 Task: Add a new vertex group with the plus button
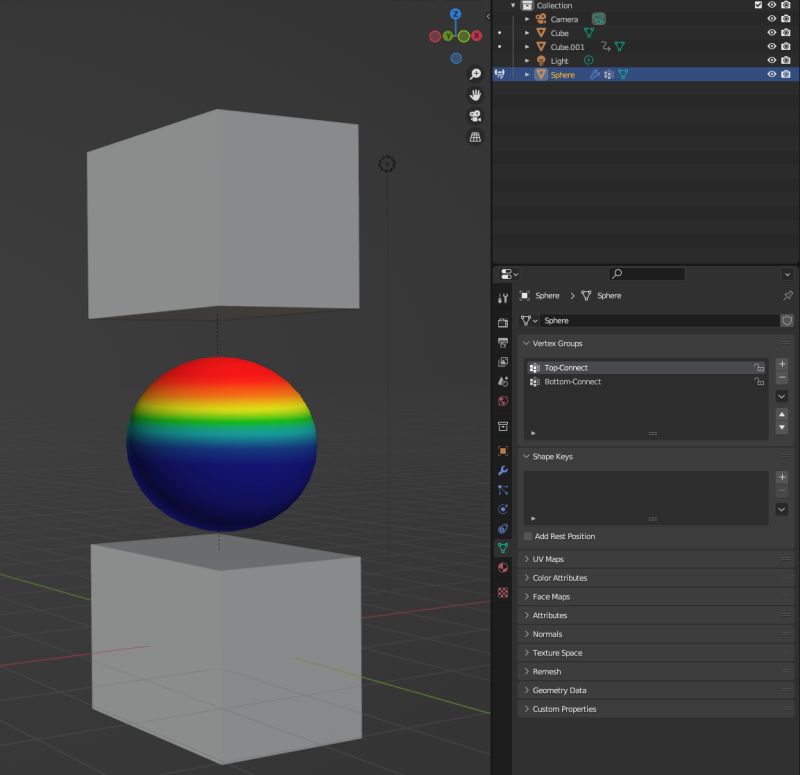tap(782, 364)
